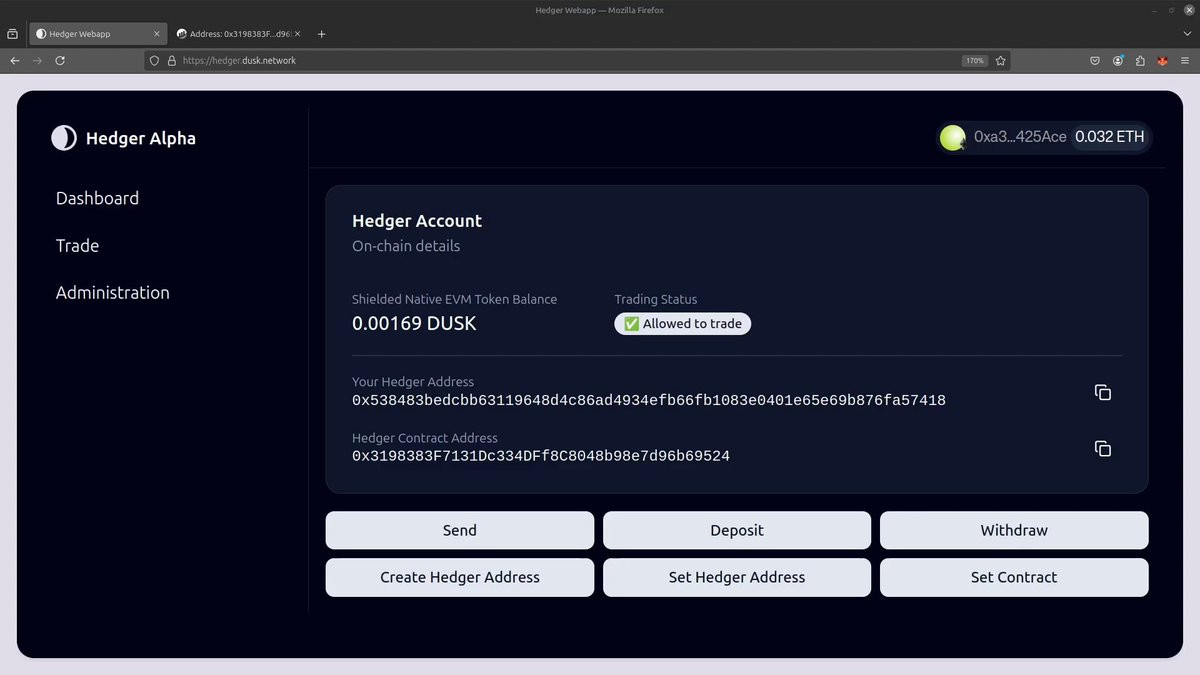
Task: Bookmark this page with star icon
Action: (x=1000, y=60)
